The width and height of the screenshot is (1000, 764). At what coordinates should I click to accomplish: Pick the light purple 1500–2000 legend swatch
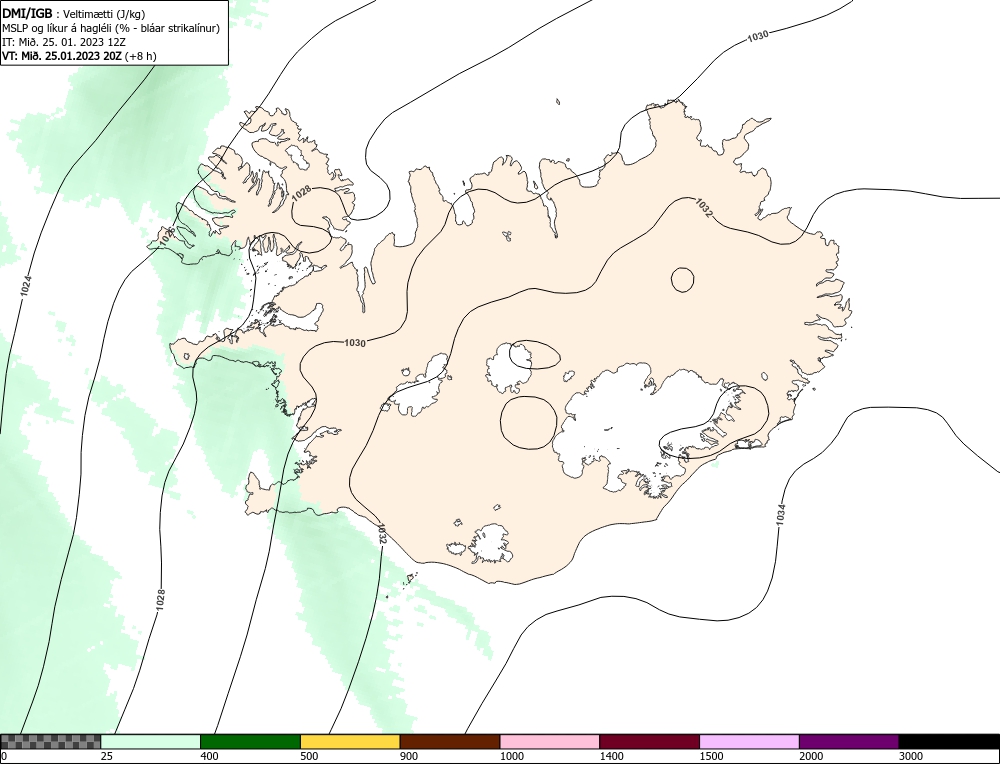pyautogui.click(x=749, y=742)
